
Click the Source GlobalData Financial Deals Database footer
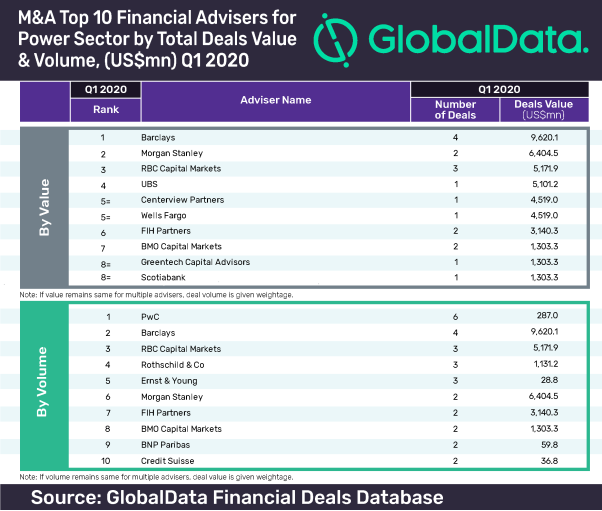click(237, 498)
